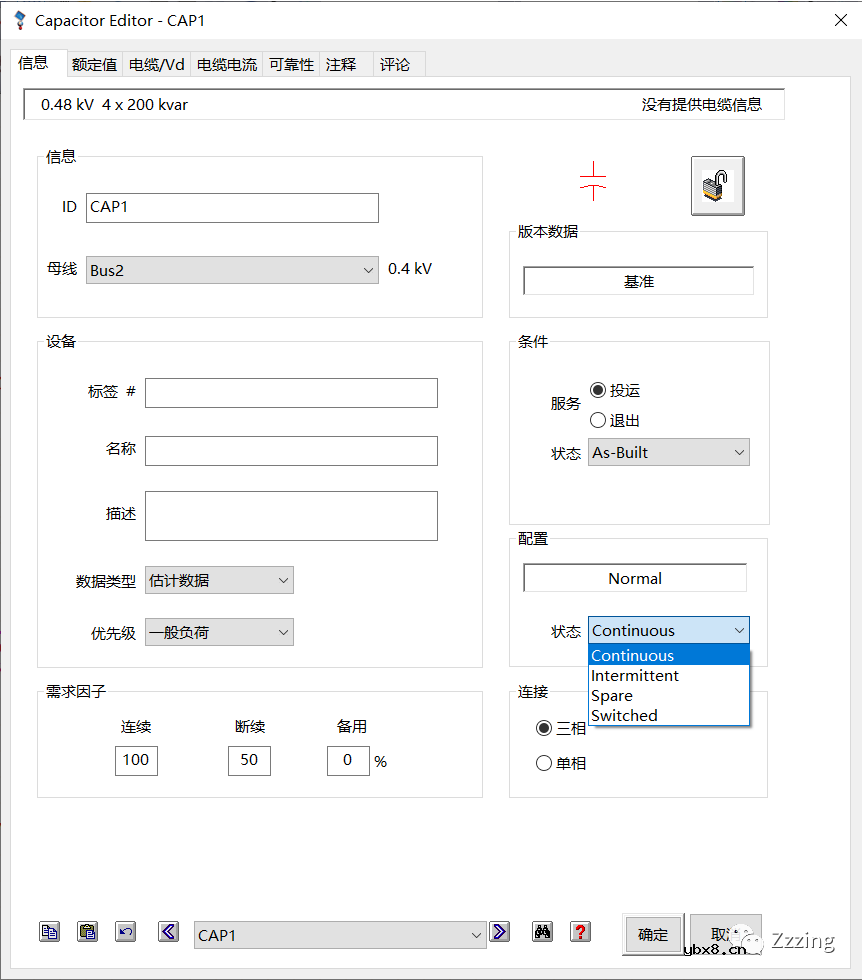
Task: Click the undo arrow icon near bottom
Action: (x=125, y=931)
